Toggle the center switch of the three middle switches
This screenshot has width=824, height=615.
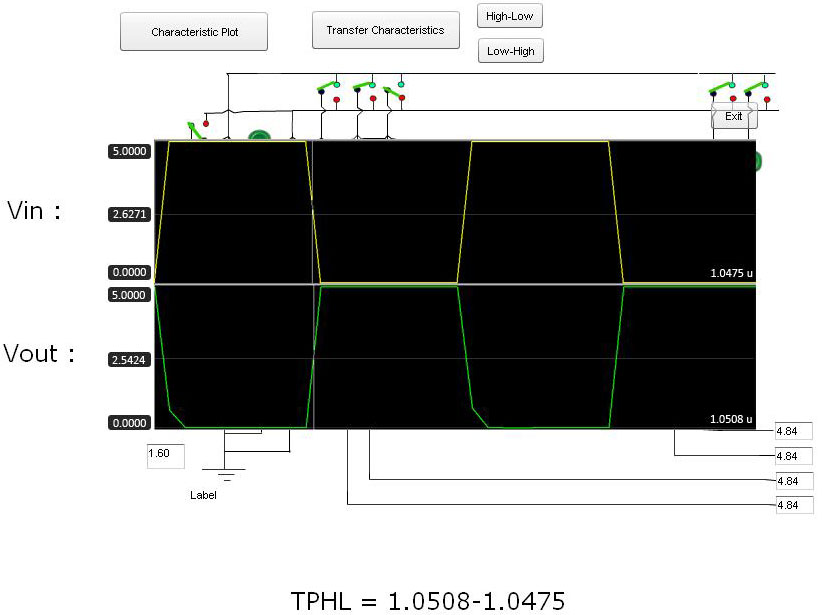[x=365, y=90]
